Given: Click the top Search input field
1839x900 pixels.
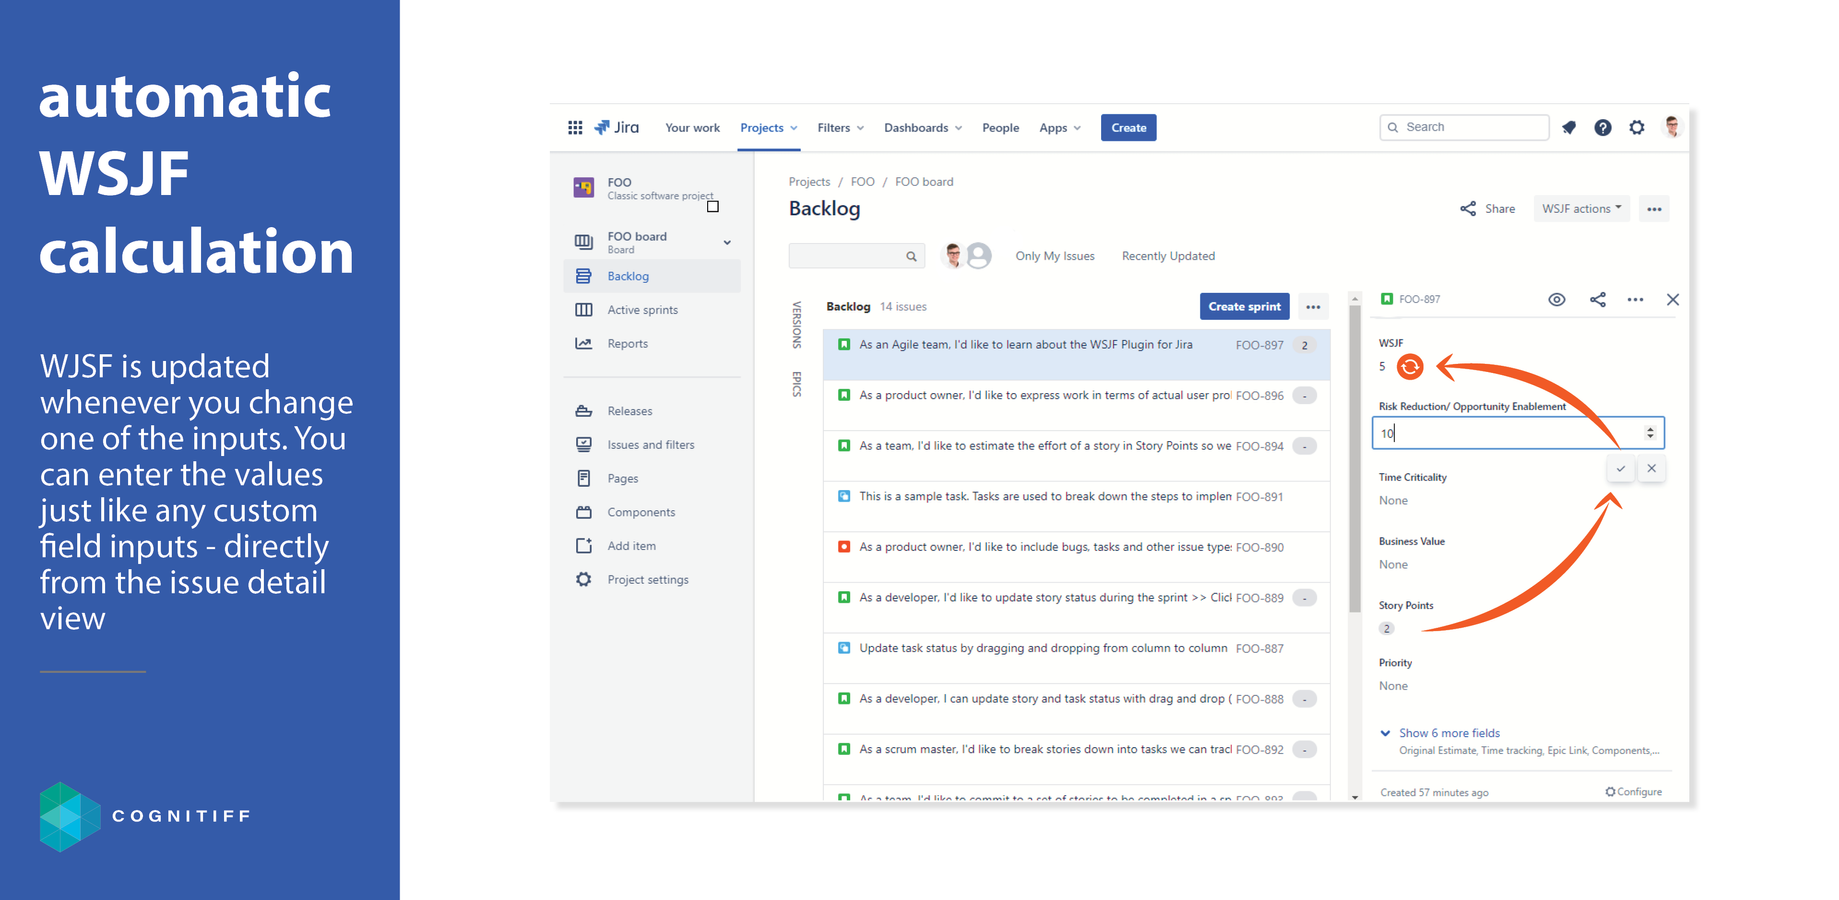Looking at the screenshot, I should pyautogui.click(x=1465, y=127).
